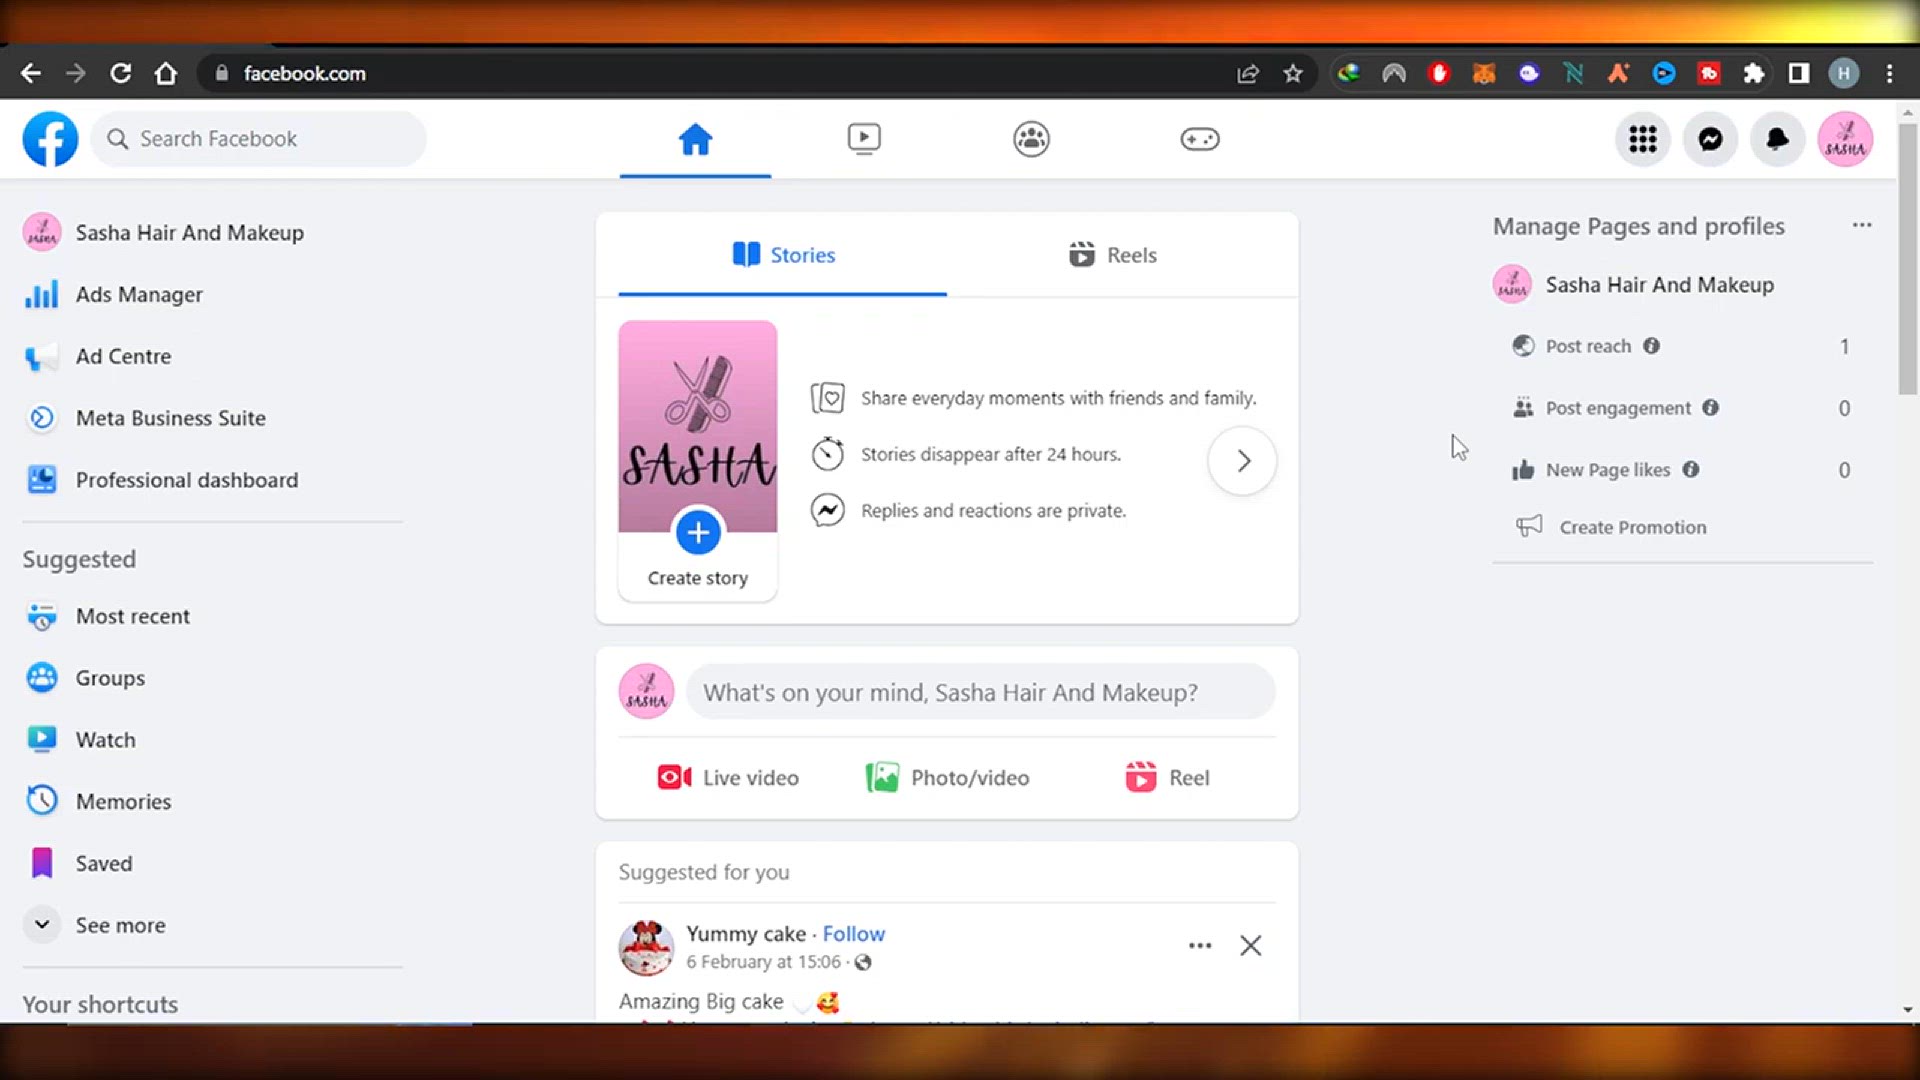Screen dimensions: 1920x1080
Task: Click the Facebook logo
Action: pyautogui.click(x=50, y=139)
